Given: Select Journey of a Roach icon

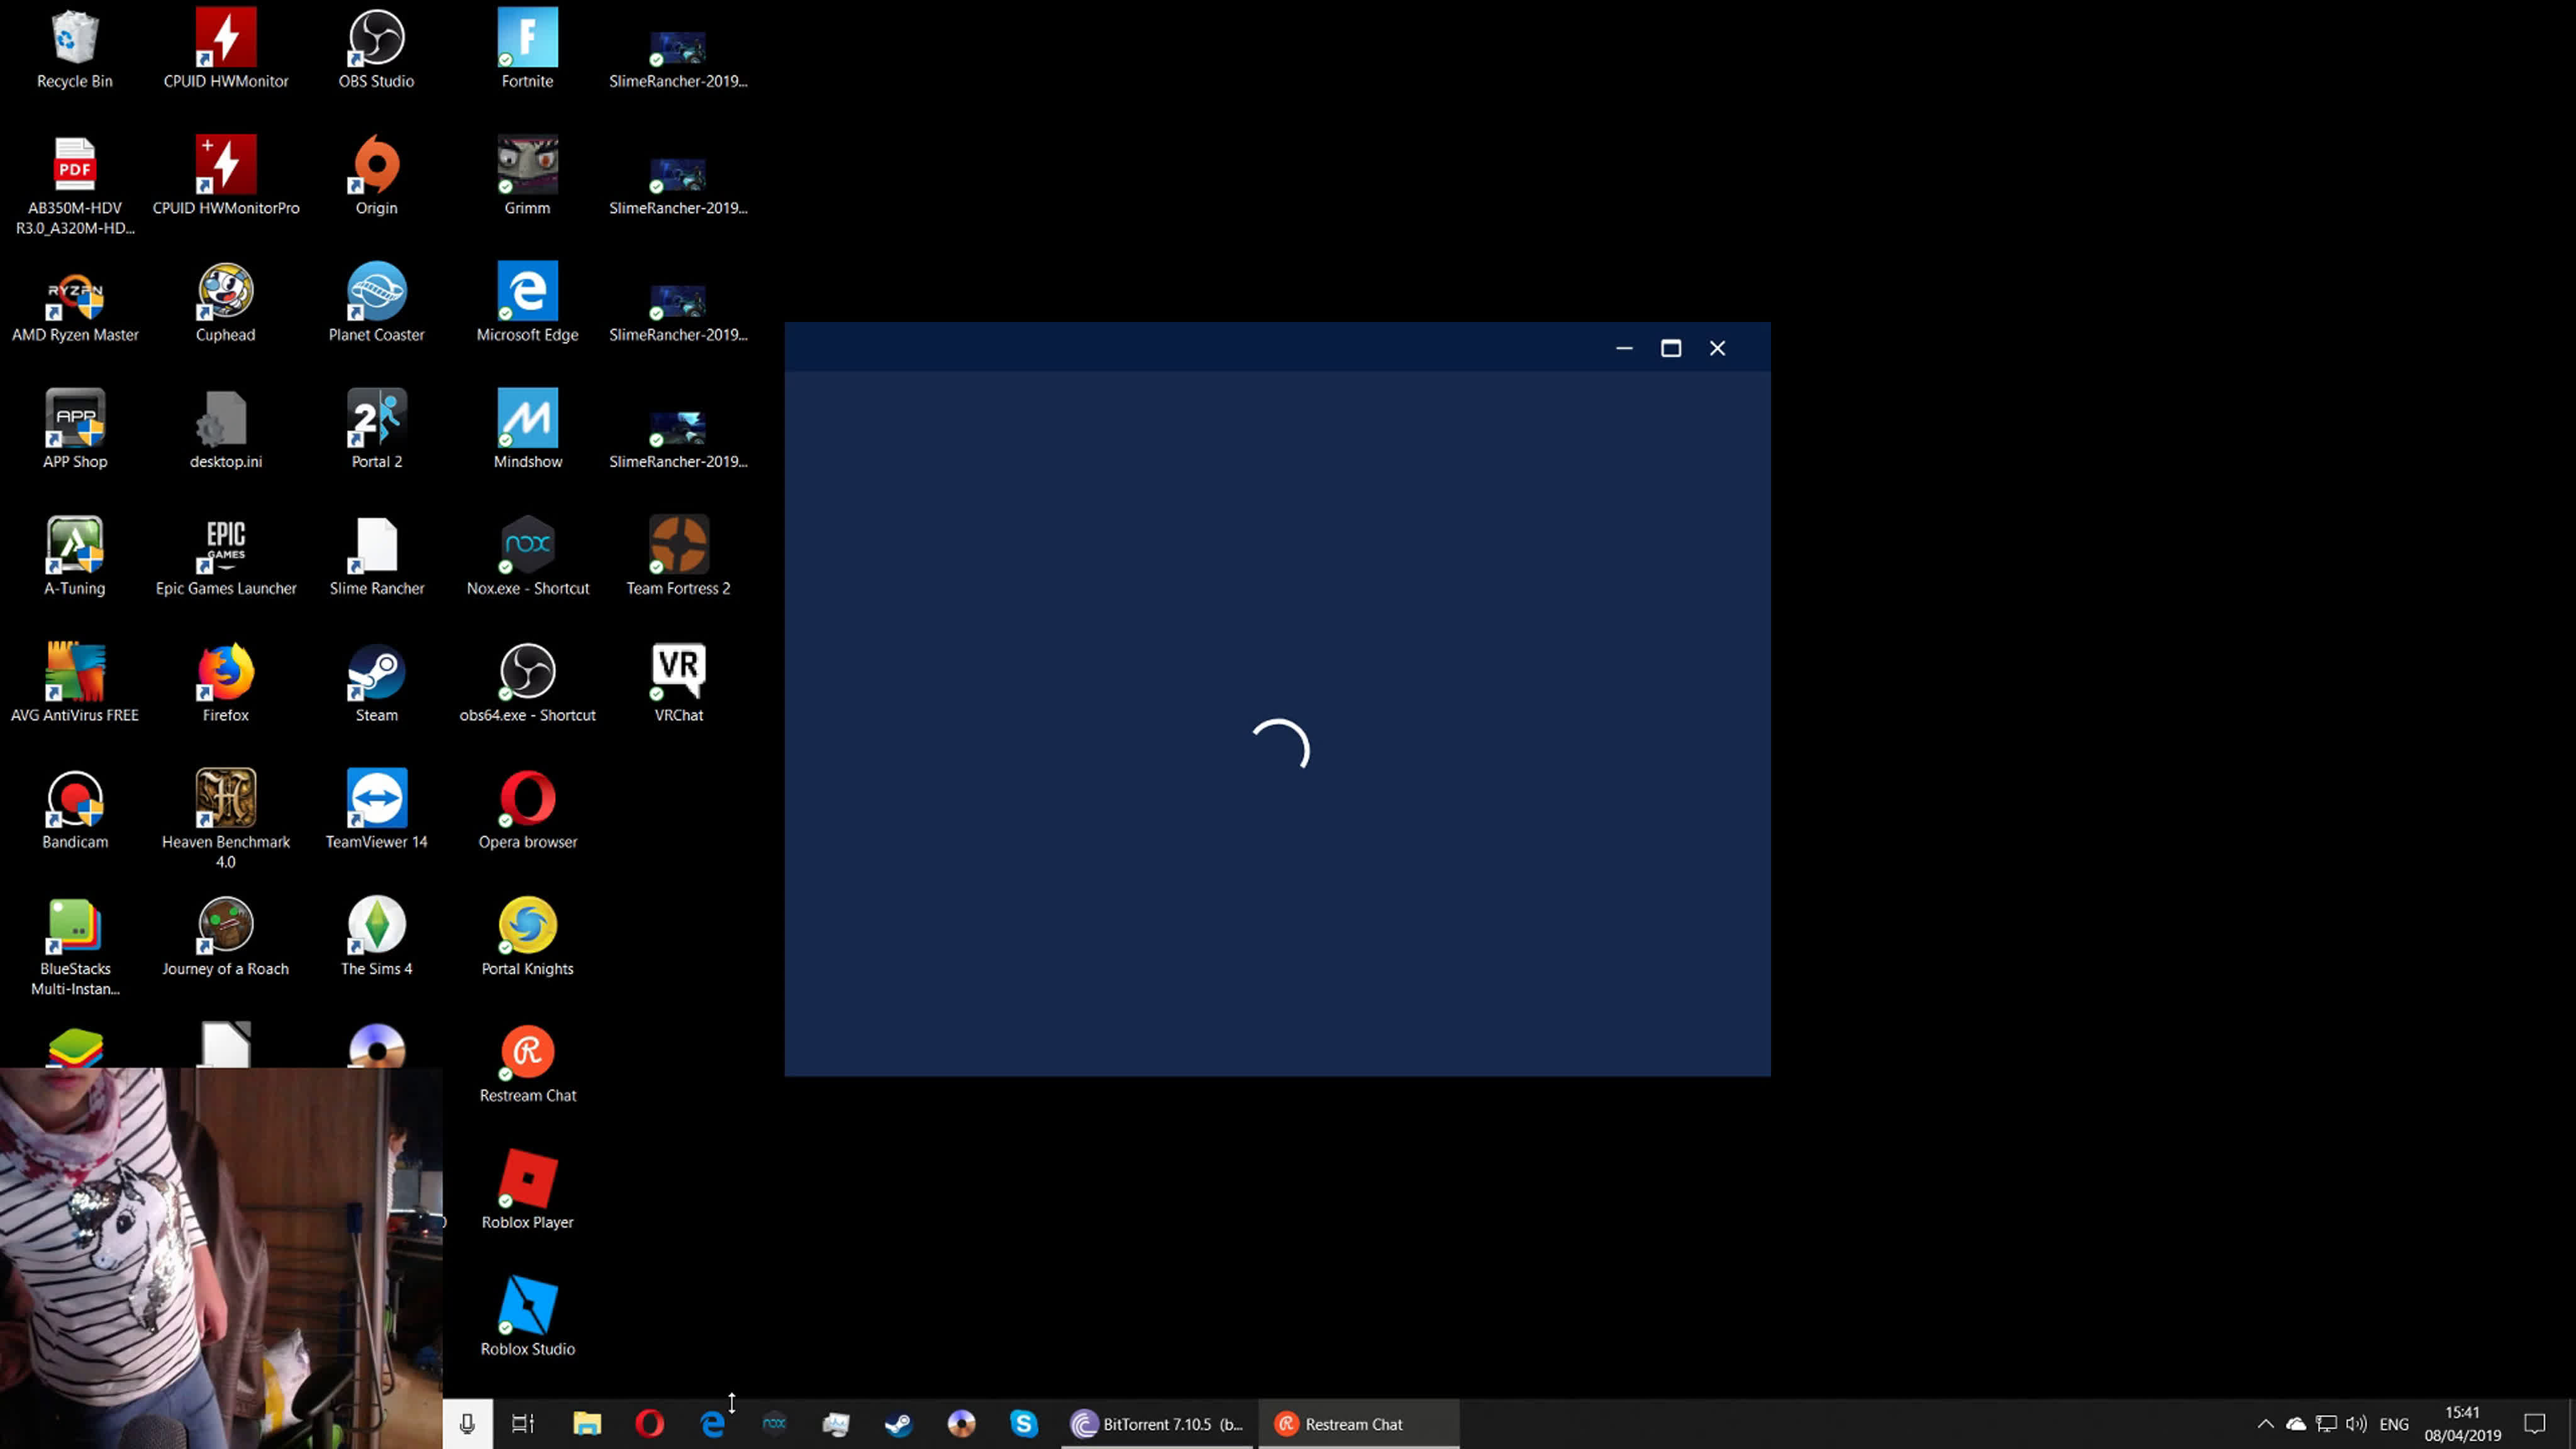Looking at the screenshot, I should click(x=226, y=938).
